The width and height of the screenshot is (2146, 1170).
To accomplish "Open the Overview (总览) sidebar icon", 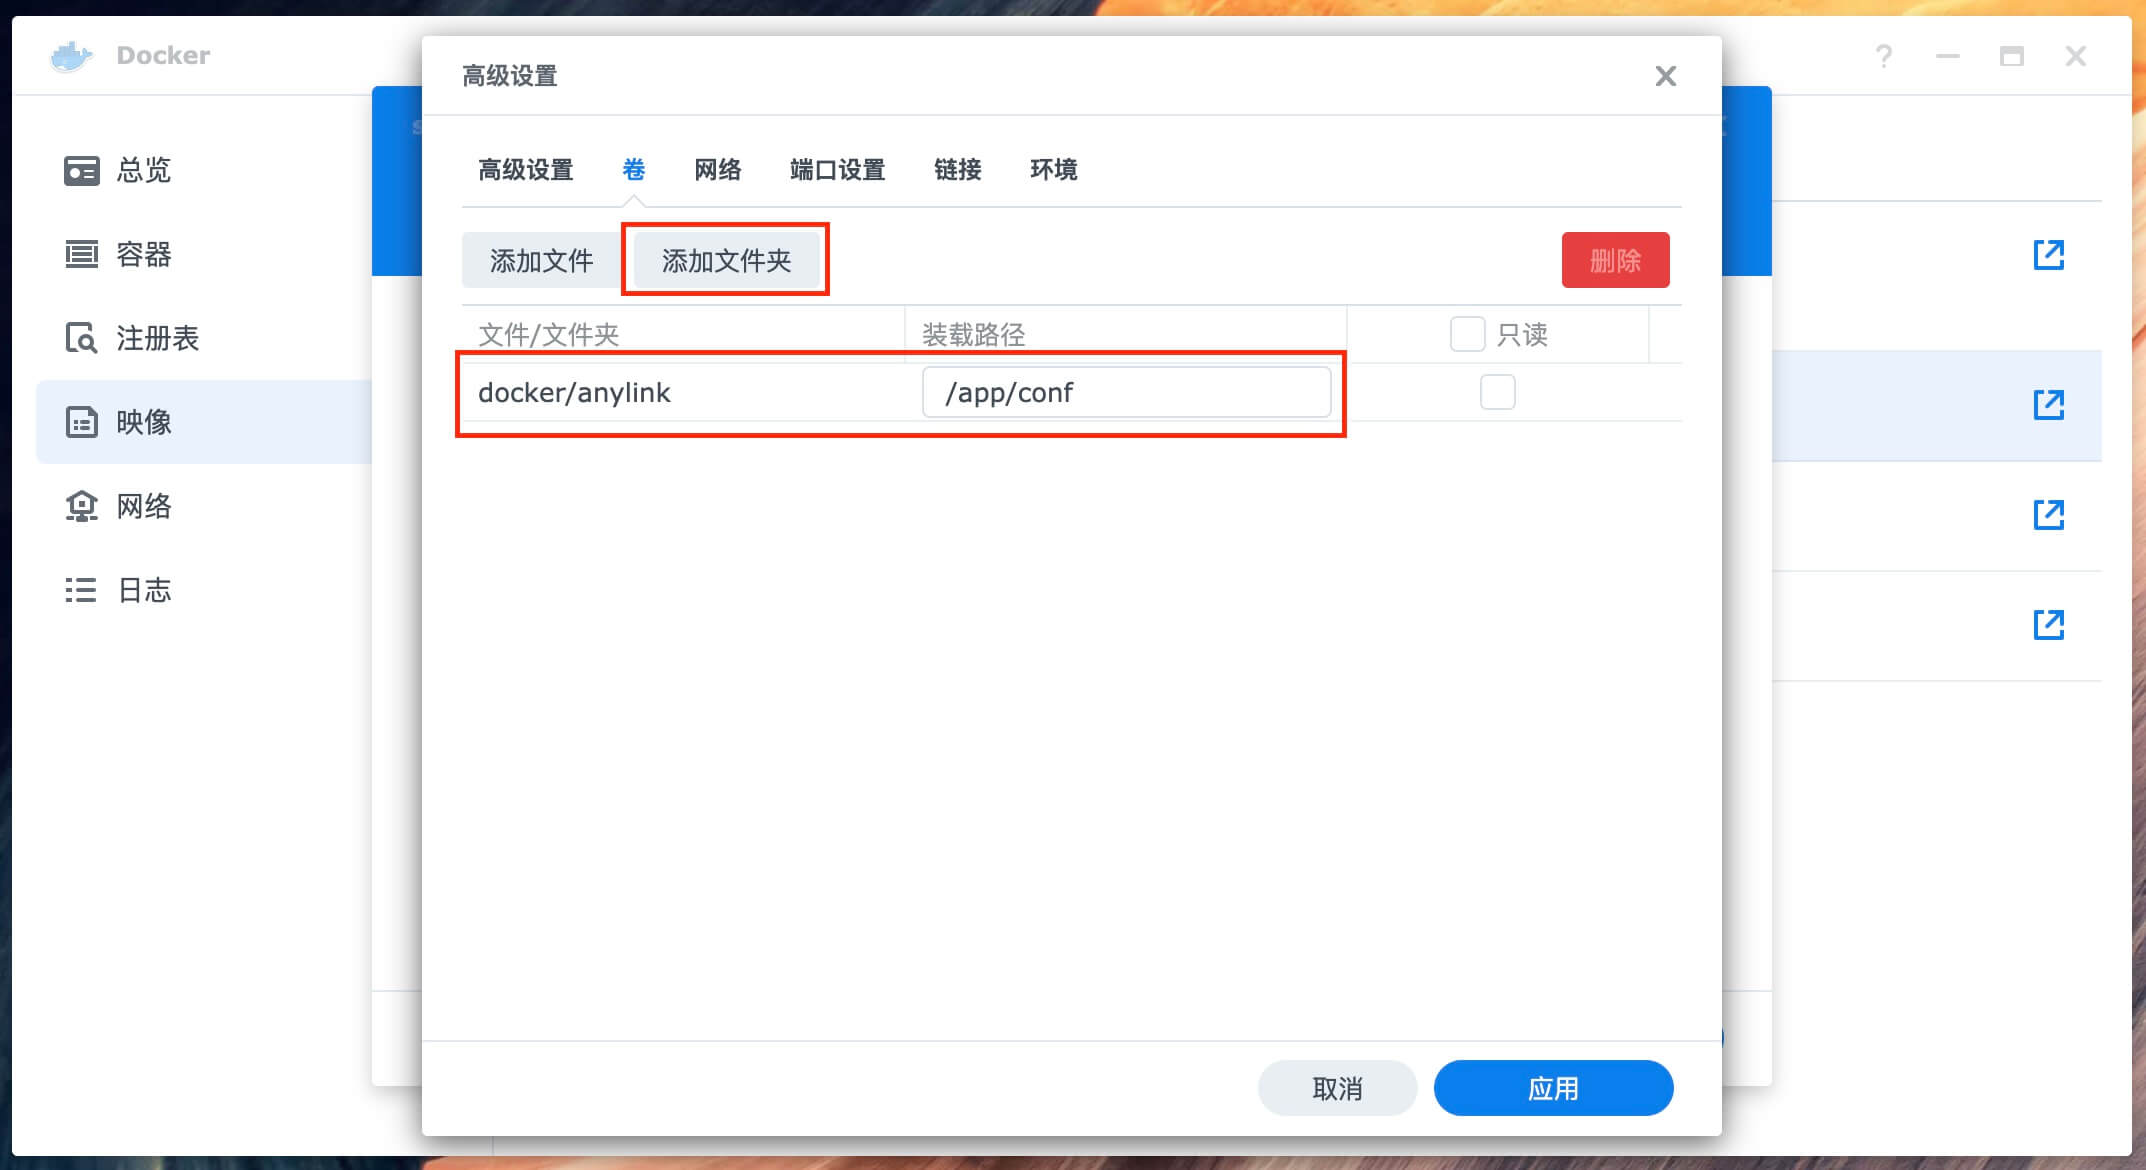I will pyautogui.click(x=81, y=171).
